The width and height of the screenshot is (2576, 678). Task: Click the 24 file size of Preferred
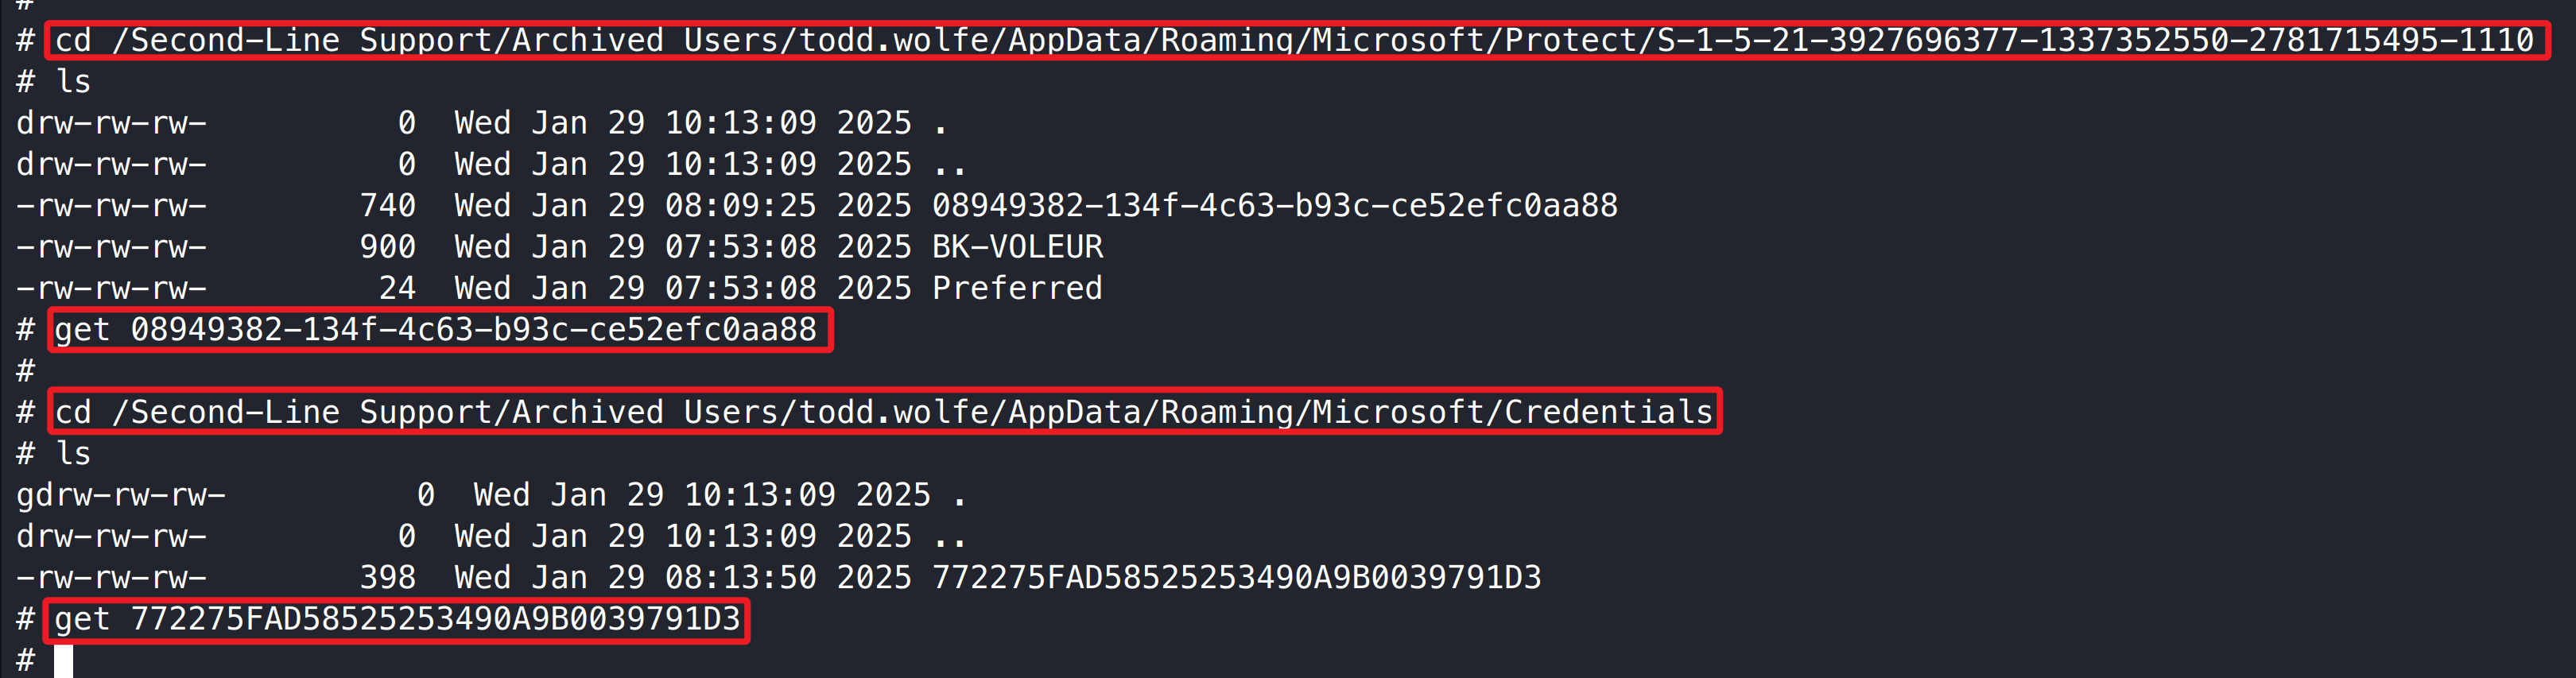[x=397, y=289]
